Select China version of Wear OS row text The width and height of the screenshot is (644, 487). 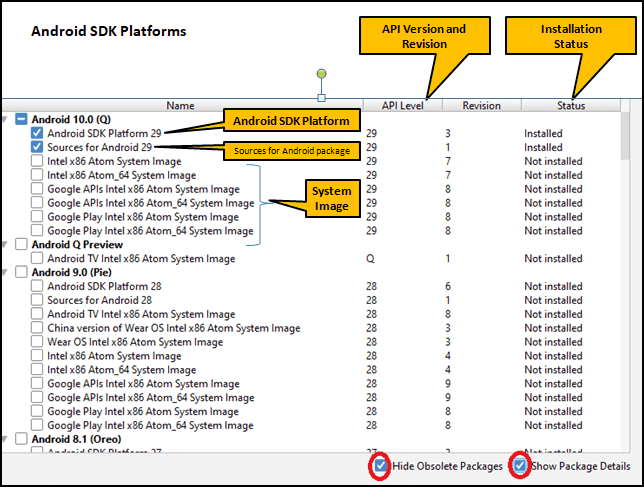(x=174, y=328)
